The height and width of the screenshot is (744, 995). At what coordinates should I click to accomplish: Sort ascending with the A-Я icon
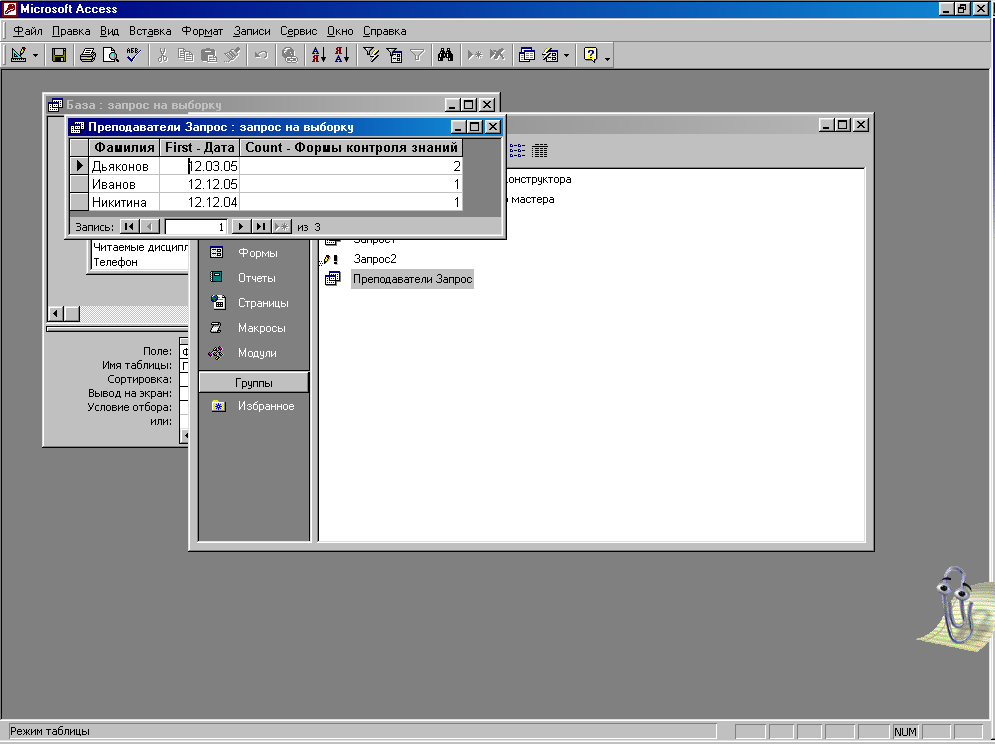tap(319, 55)
